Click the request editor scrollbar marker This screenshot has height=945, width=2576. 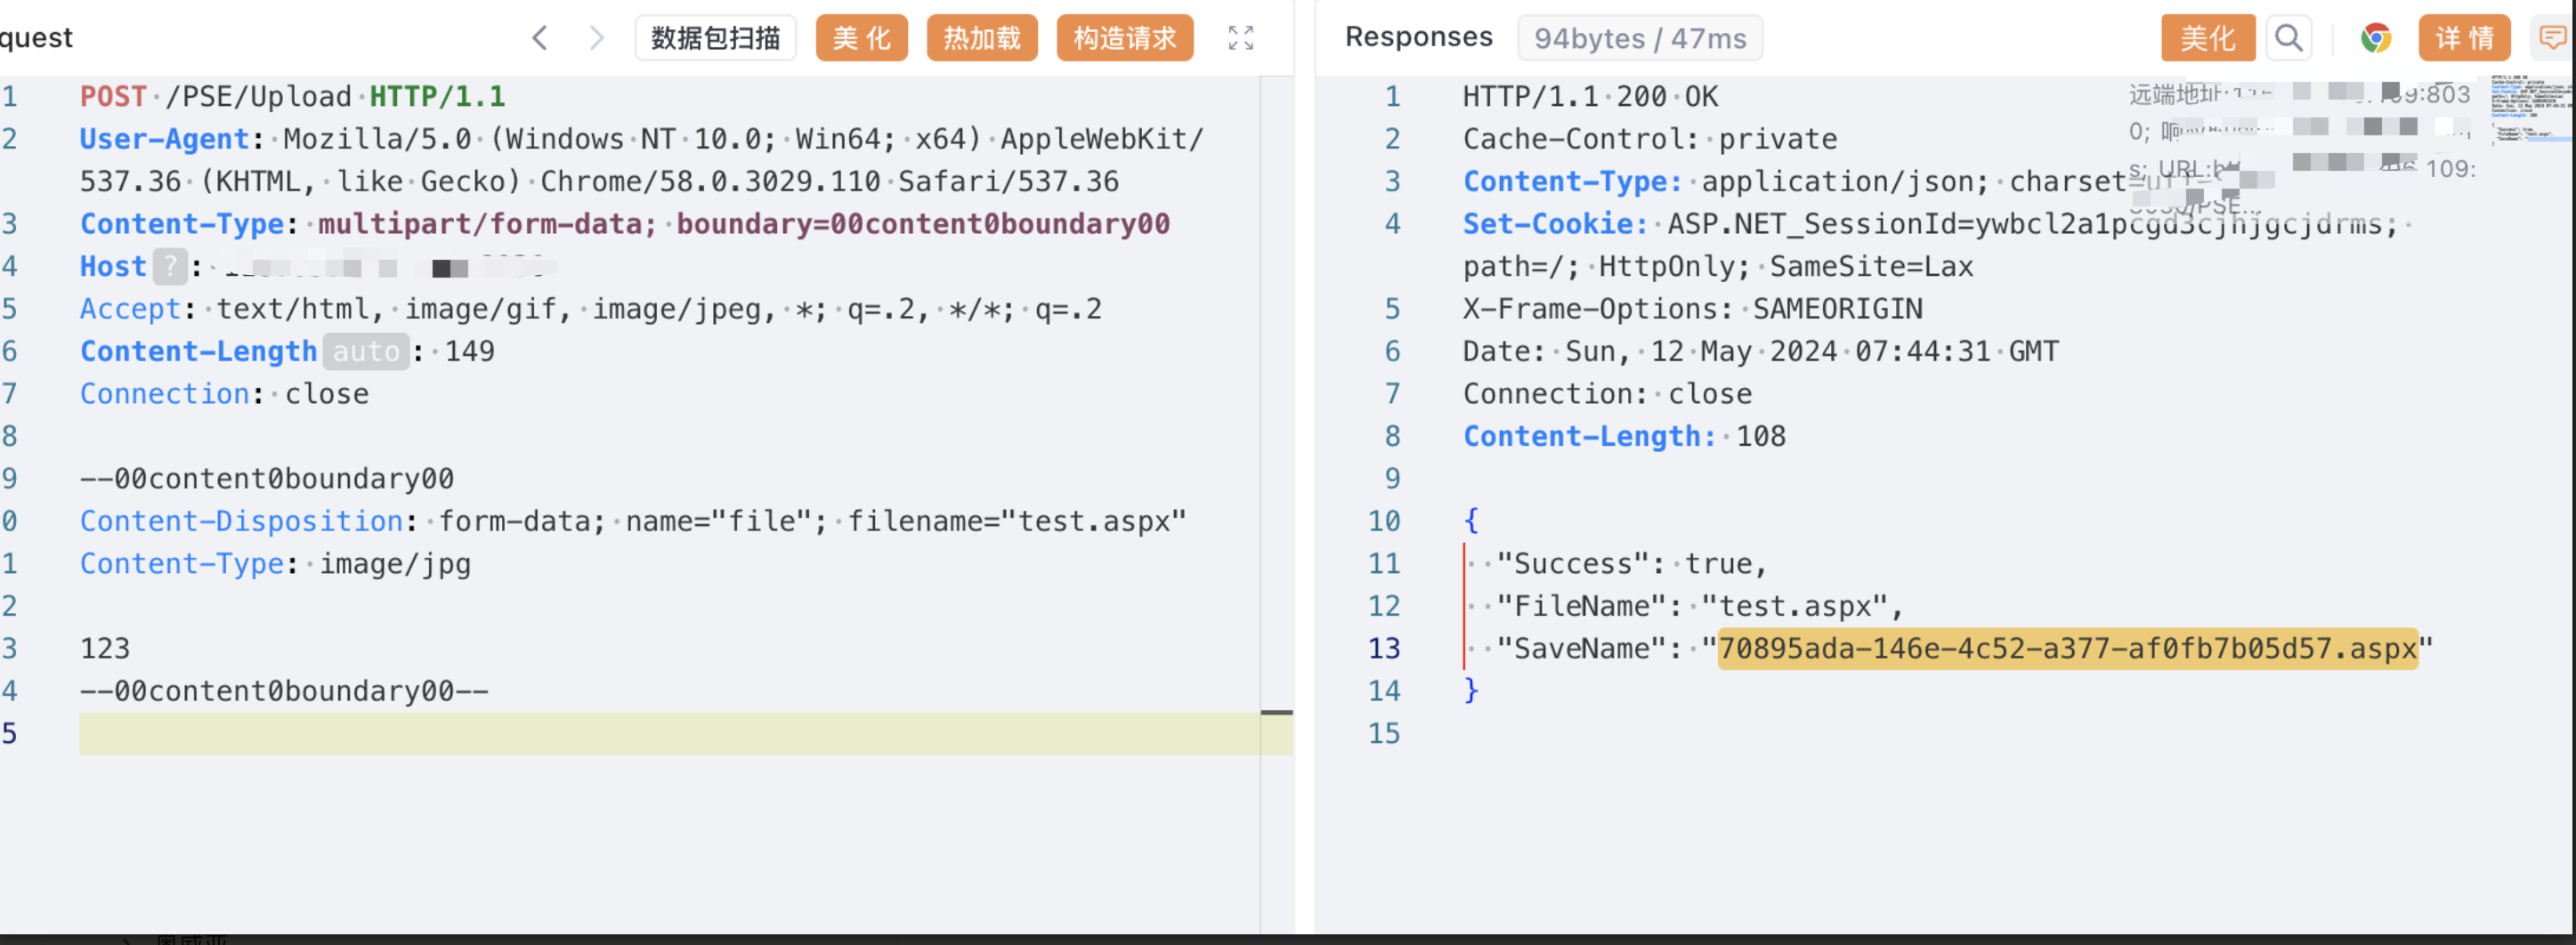(1276, 712)
